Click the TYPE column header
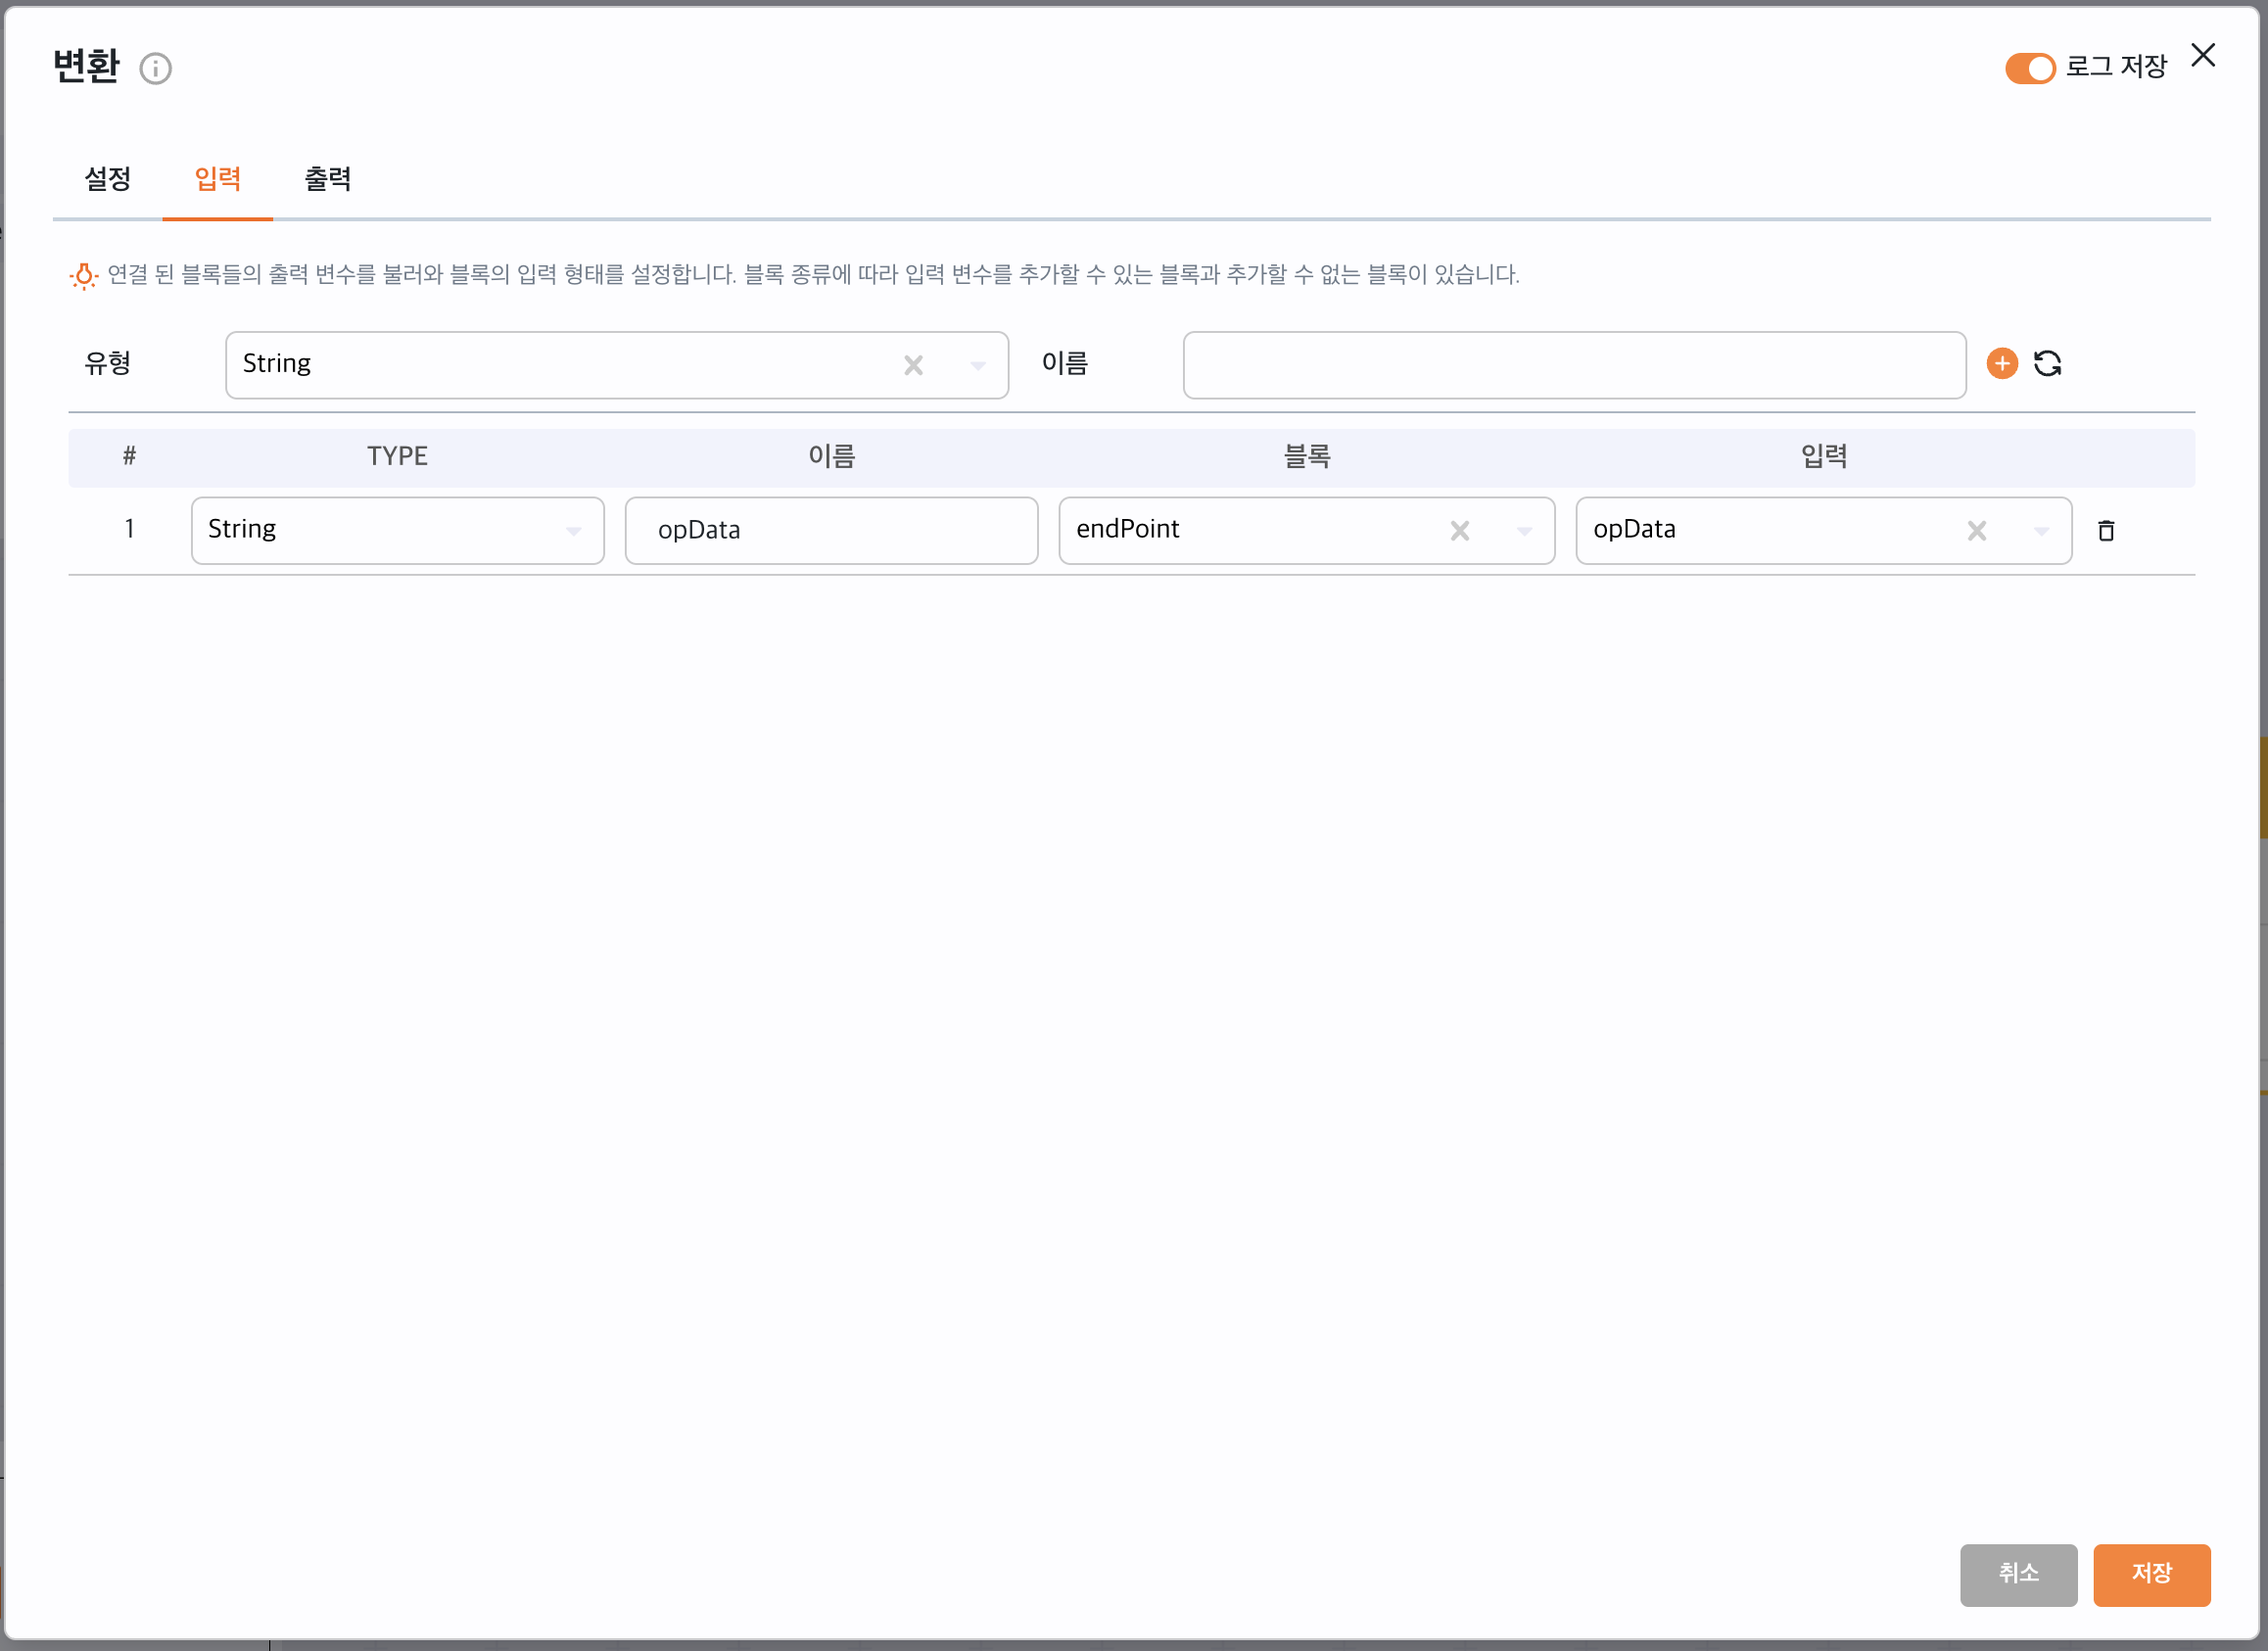2268x1651 pixels. 397,456
